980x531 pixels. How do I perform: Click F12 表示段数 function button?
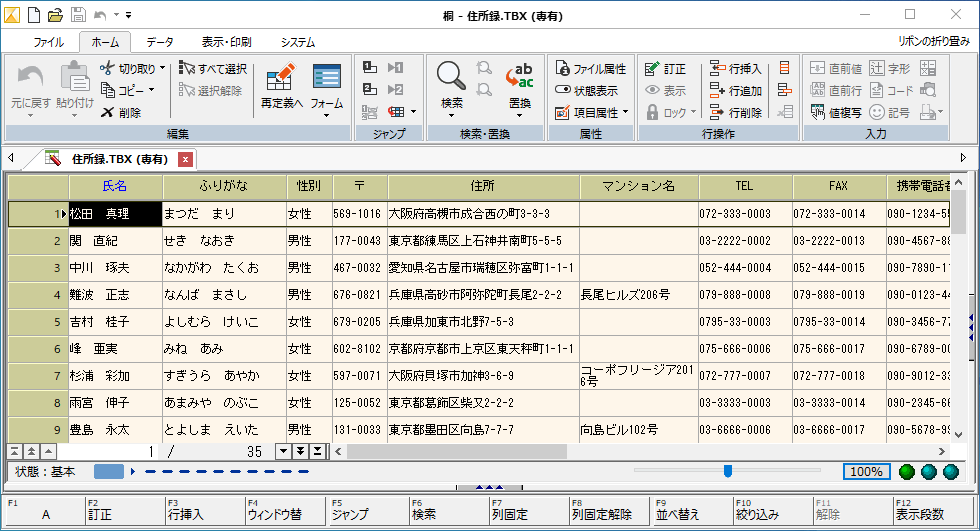coord(933,510)
